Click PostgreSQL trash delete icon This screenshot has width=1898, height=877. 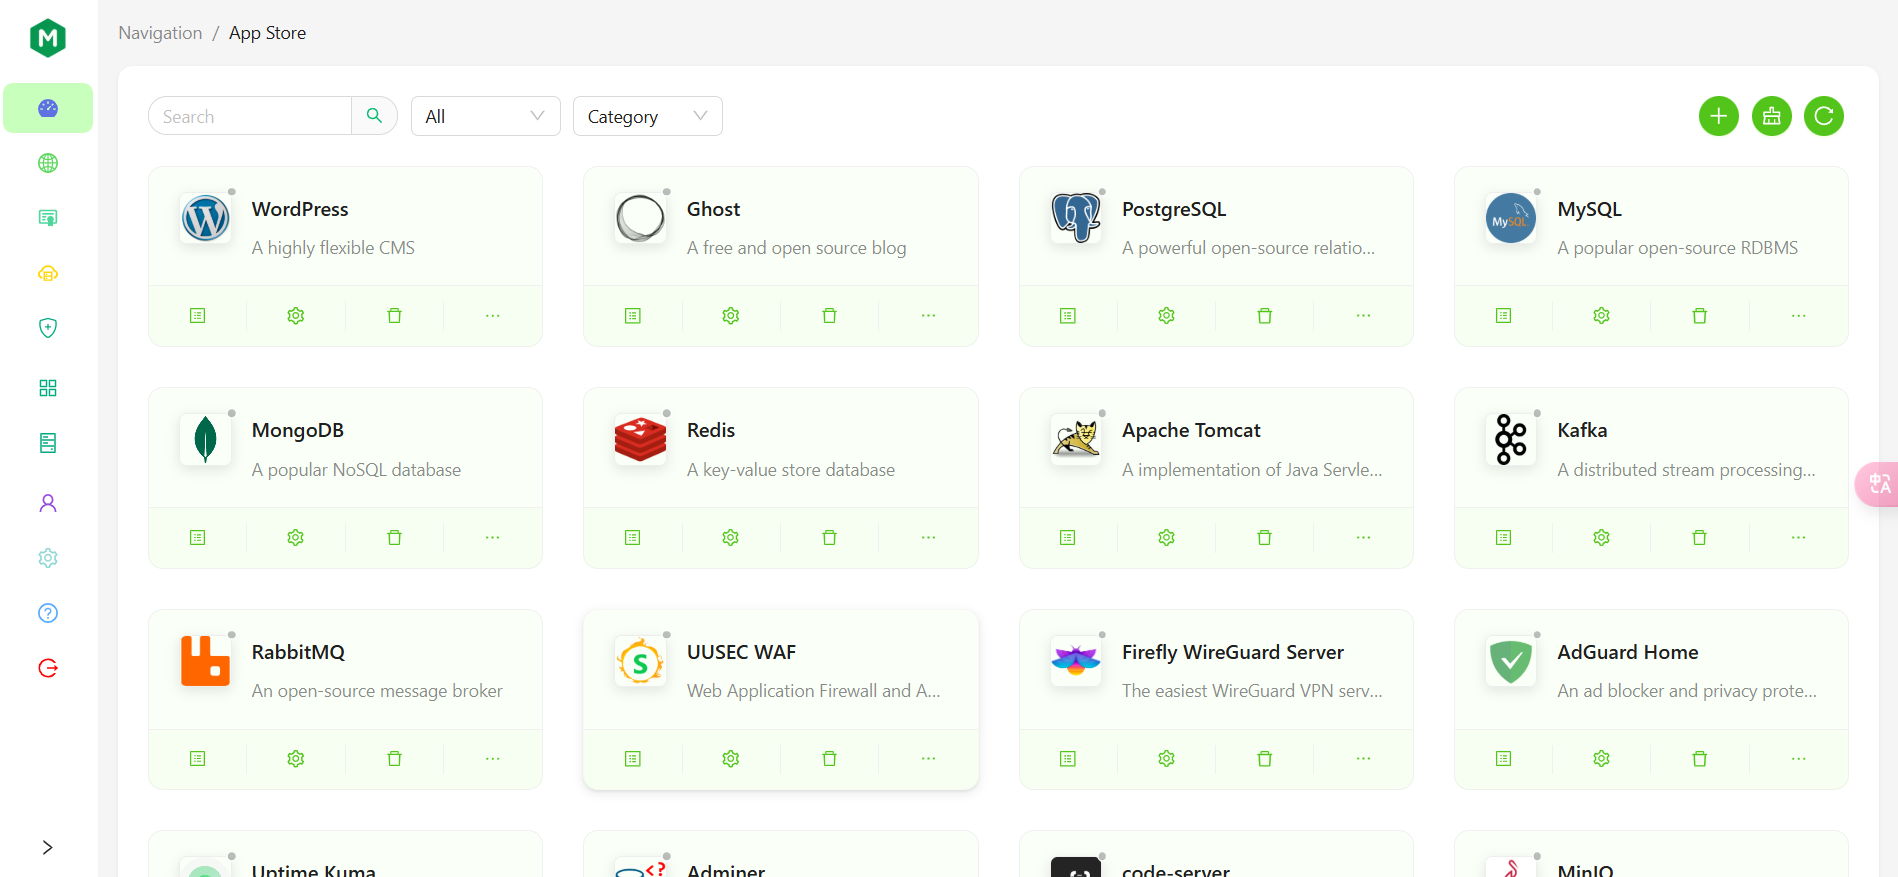pos(1264,316)
